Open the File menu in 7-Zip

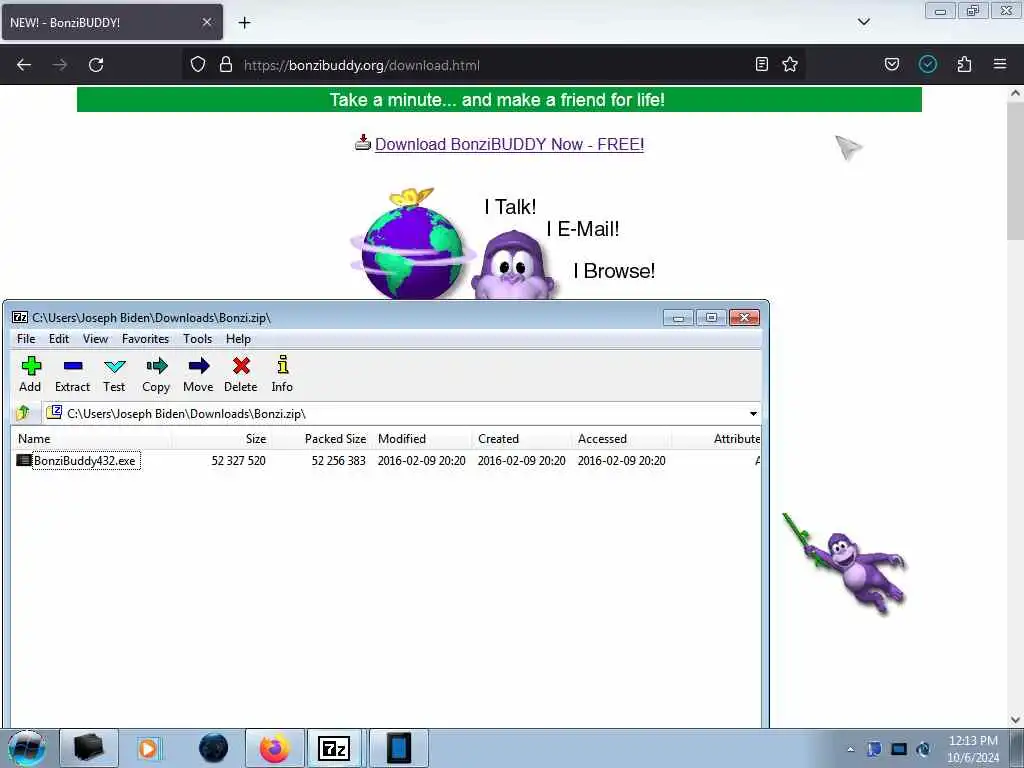[x=26, y=338]
